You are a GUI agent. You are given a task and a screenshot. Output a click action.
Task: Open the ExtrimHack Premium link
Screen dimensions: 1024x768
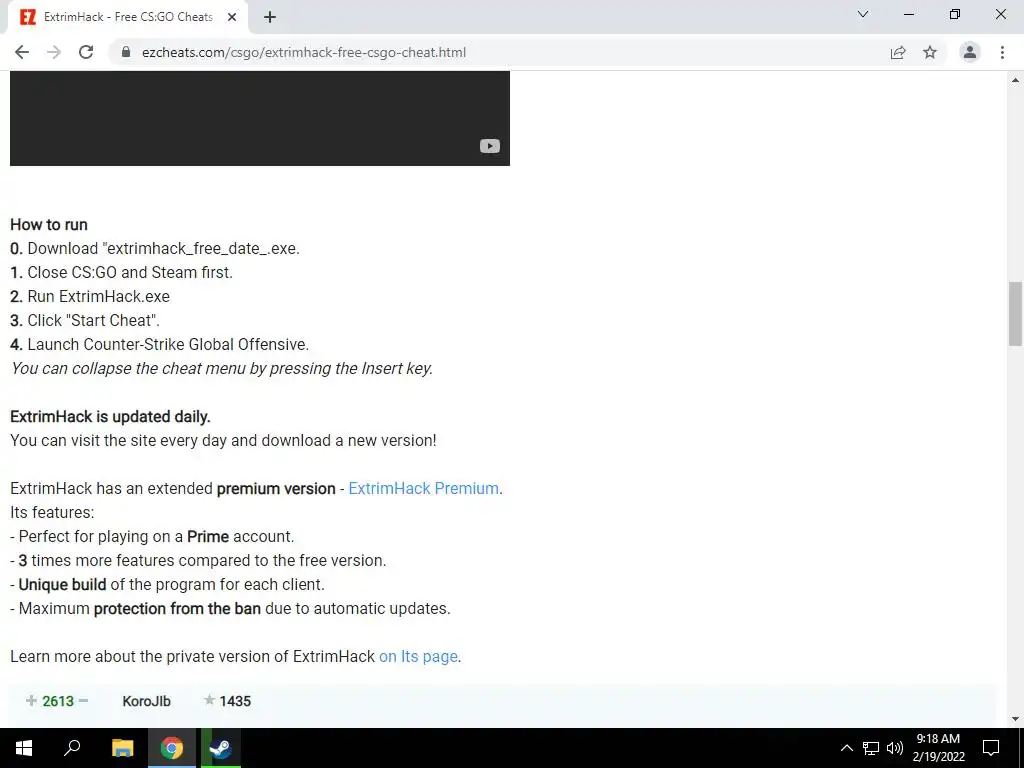423,488
